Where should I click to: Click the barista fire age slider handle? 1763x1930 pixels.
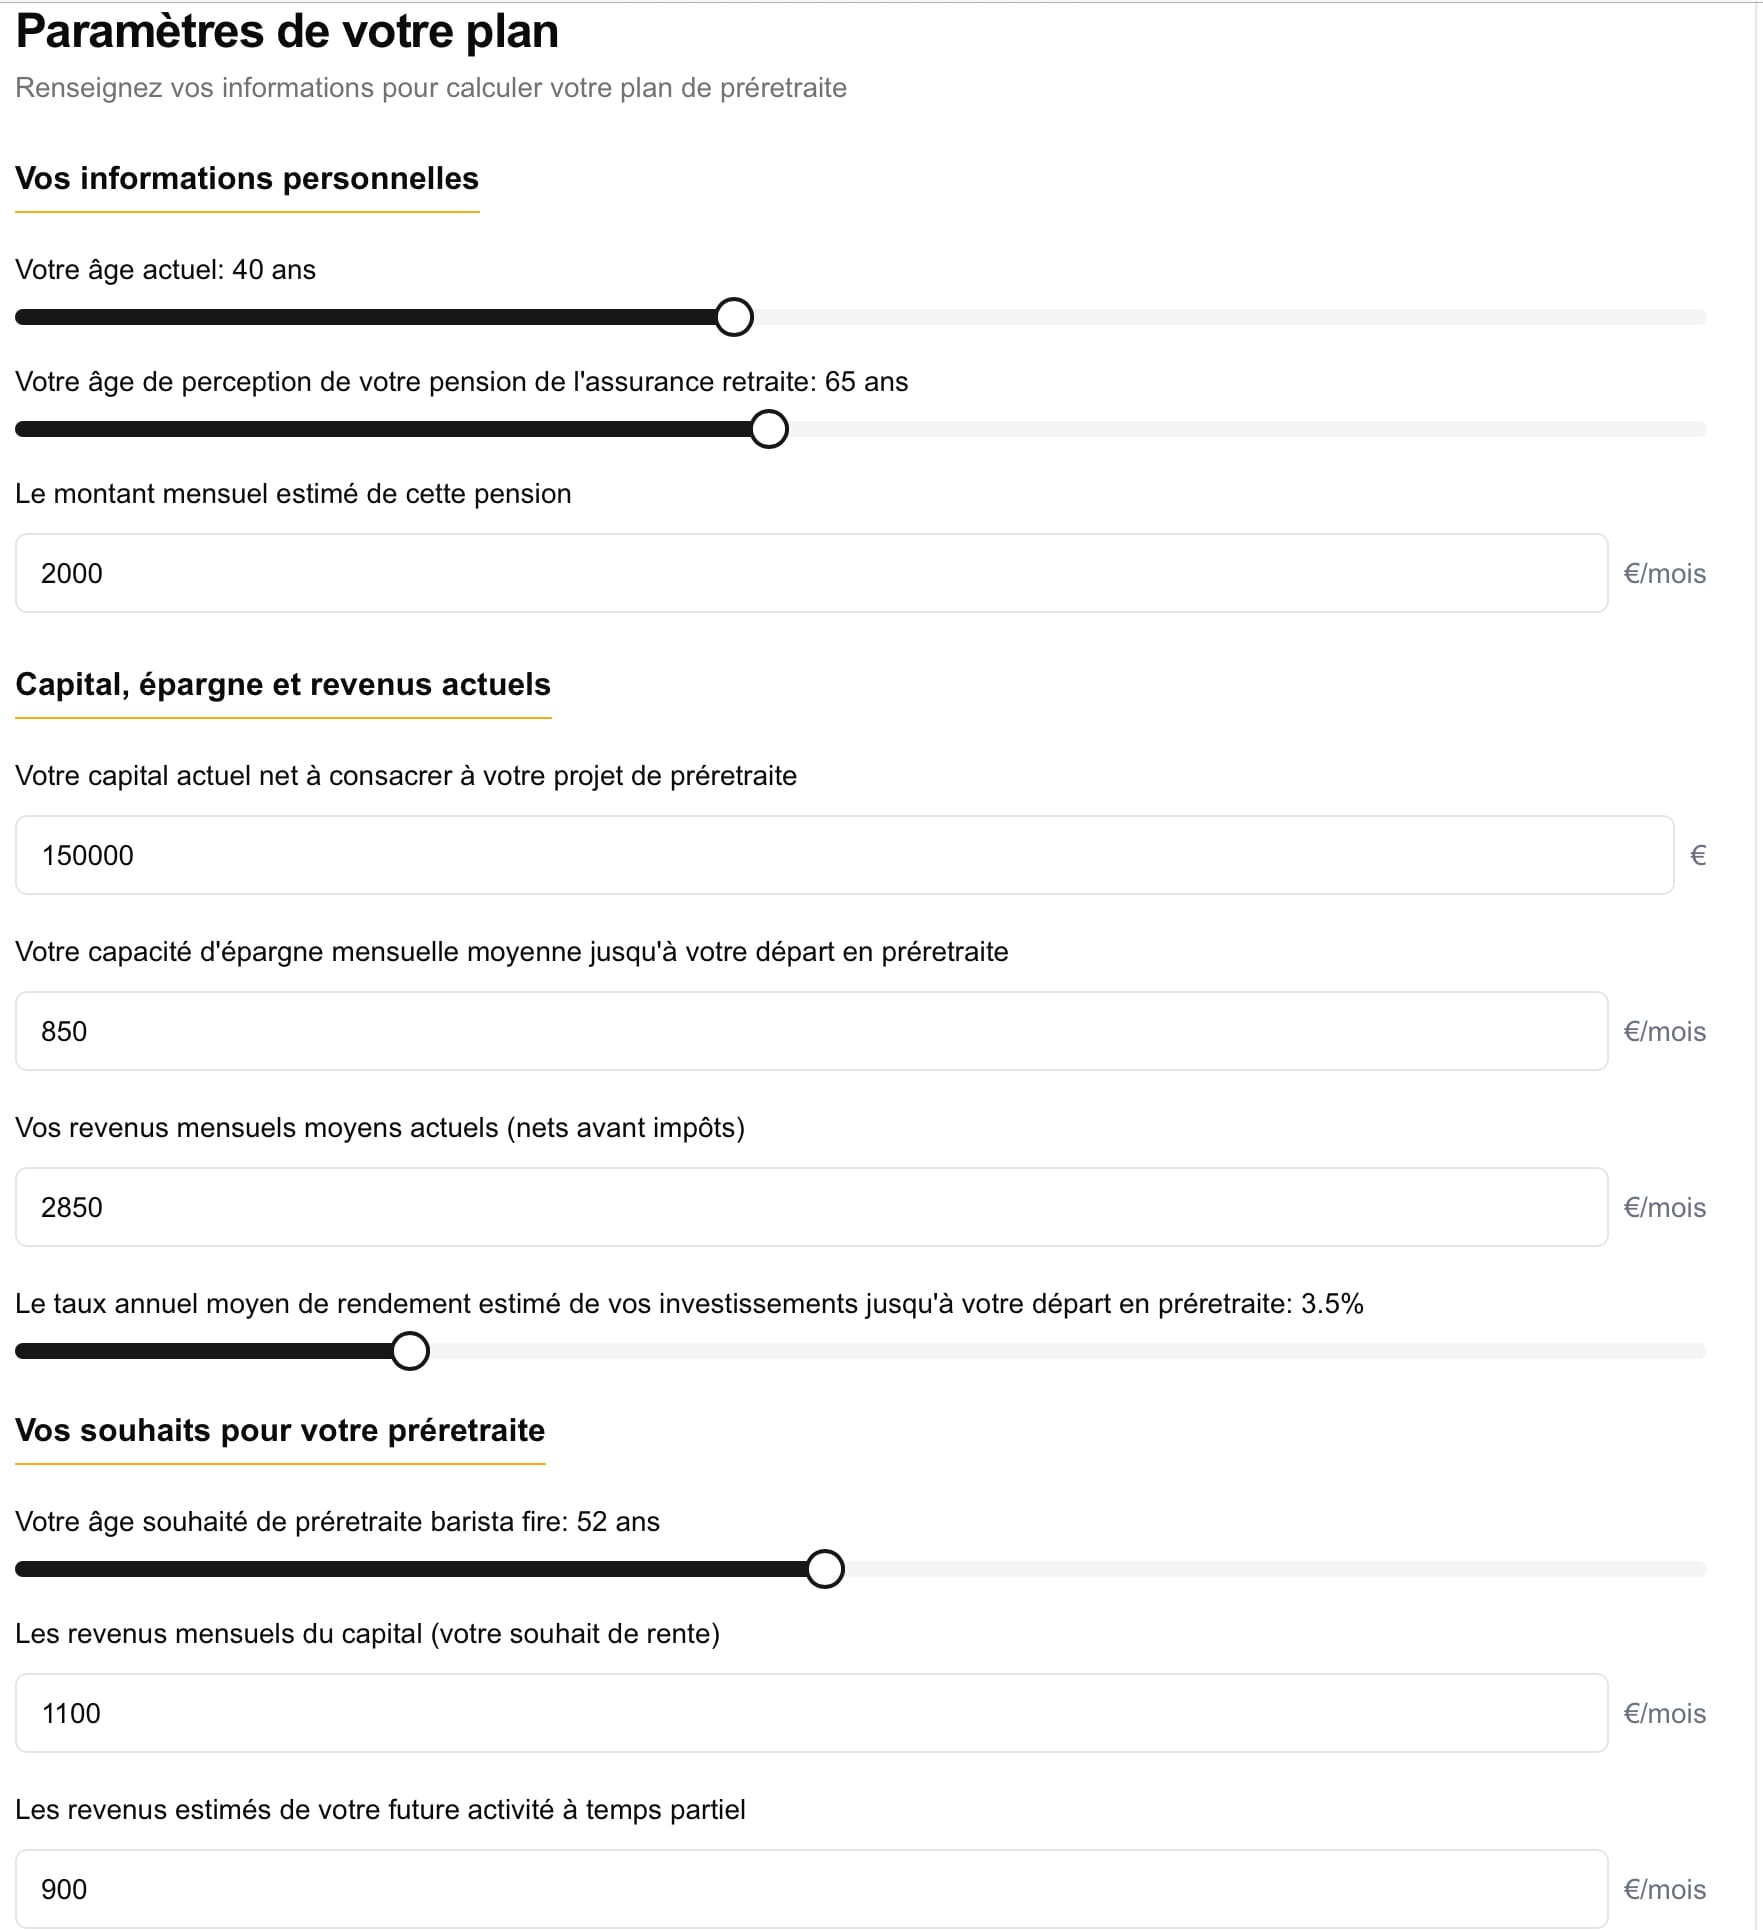pos(825,1569)
